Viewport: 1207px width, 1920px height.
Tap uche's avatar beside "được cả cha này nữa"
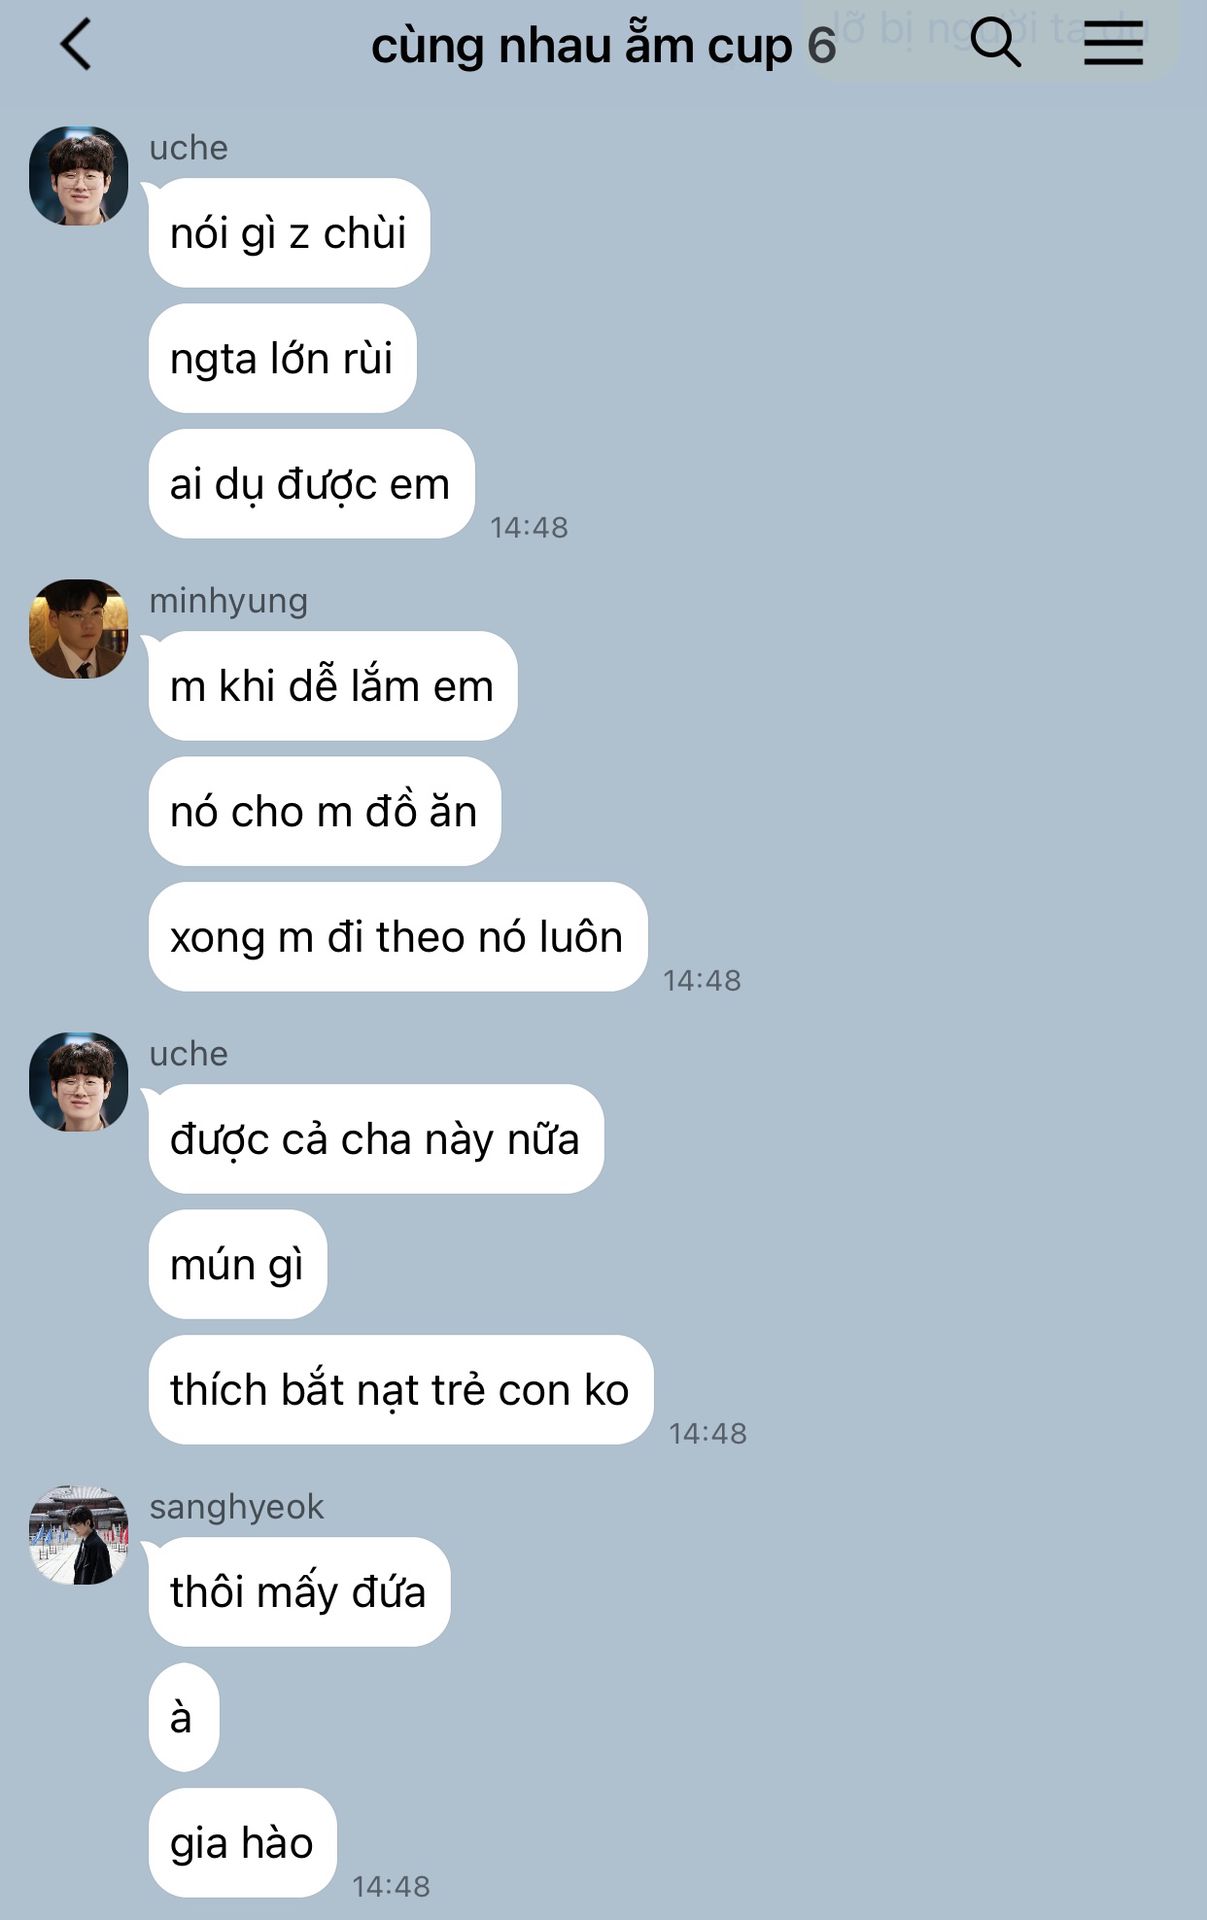[79, 1082]
